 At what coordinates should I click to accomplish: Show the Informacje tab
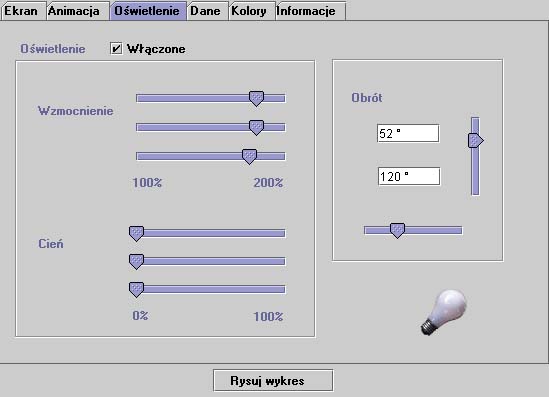(311, 11)
